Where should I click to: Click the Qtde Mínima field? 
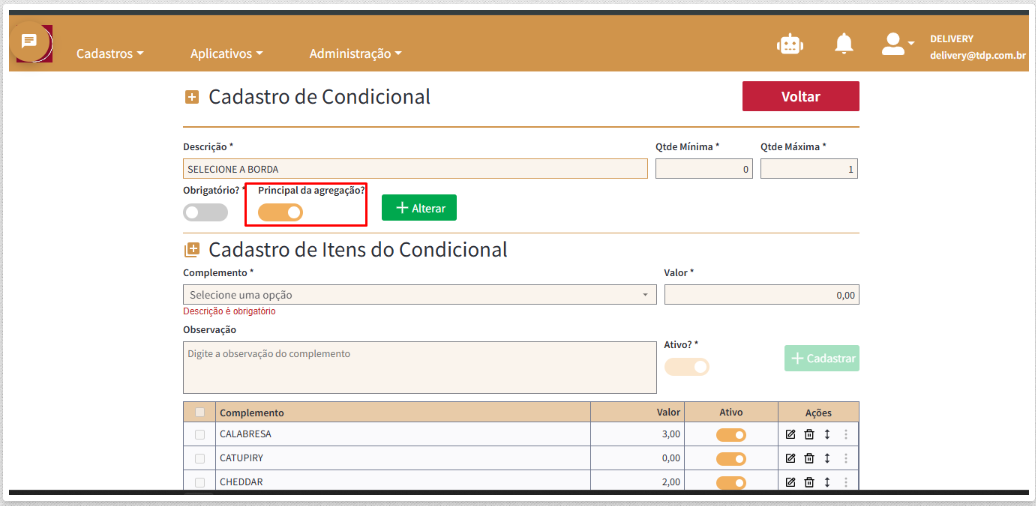[704, 169]
